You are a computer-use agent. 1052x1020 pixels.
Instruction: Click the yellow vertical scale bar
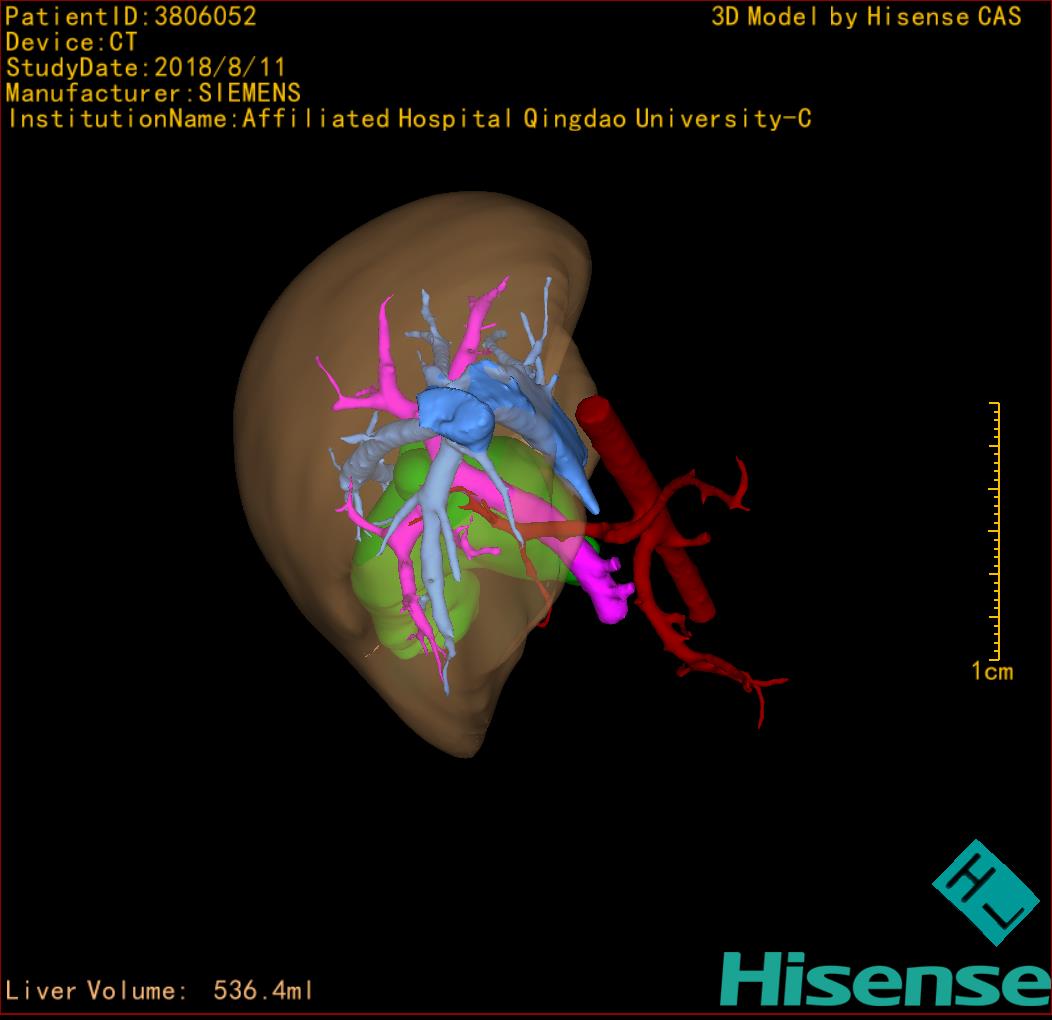point(995,530)
